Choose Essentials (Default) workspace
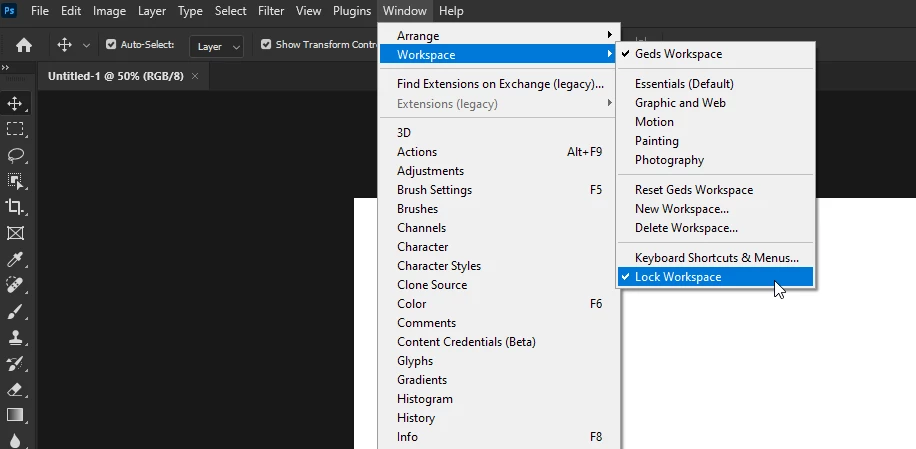The image size is (916, 449). coord(715,84)
